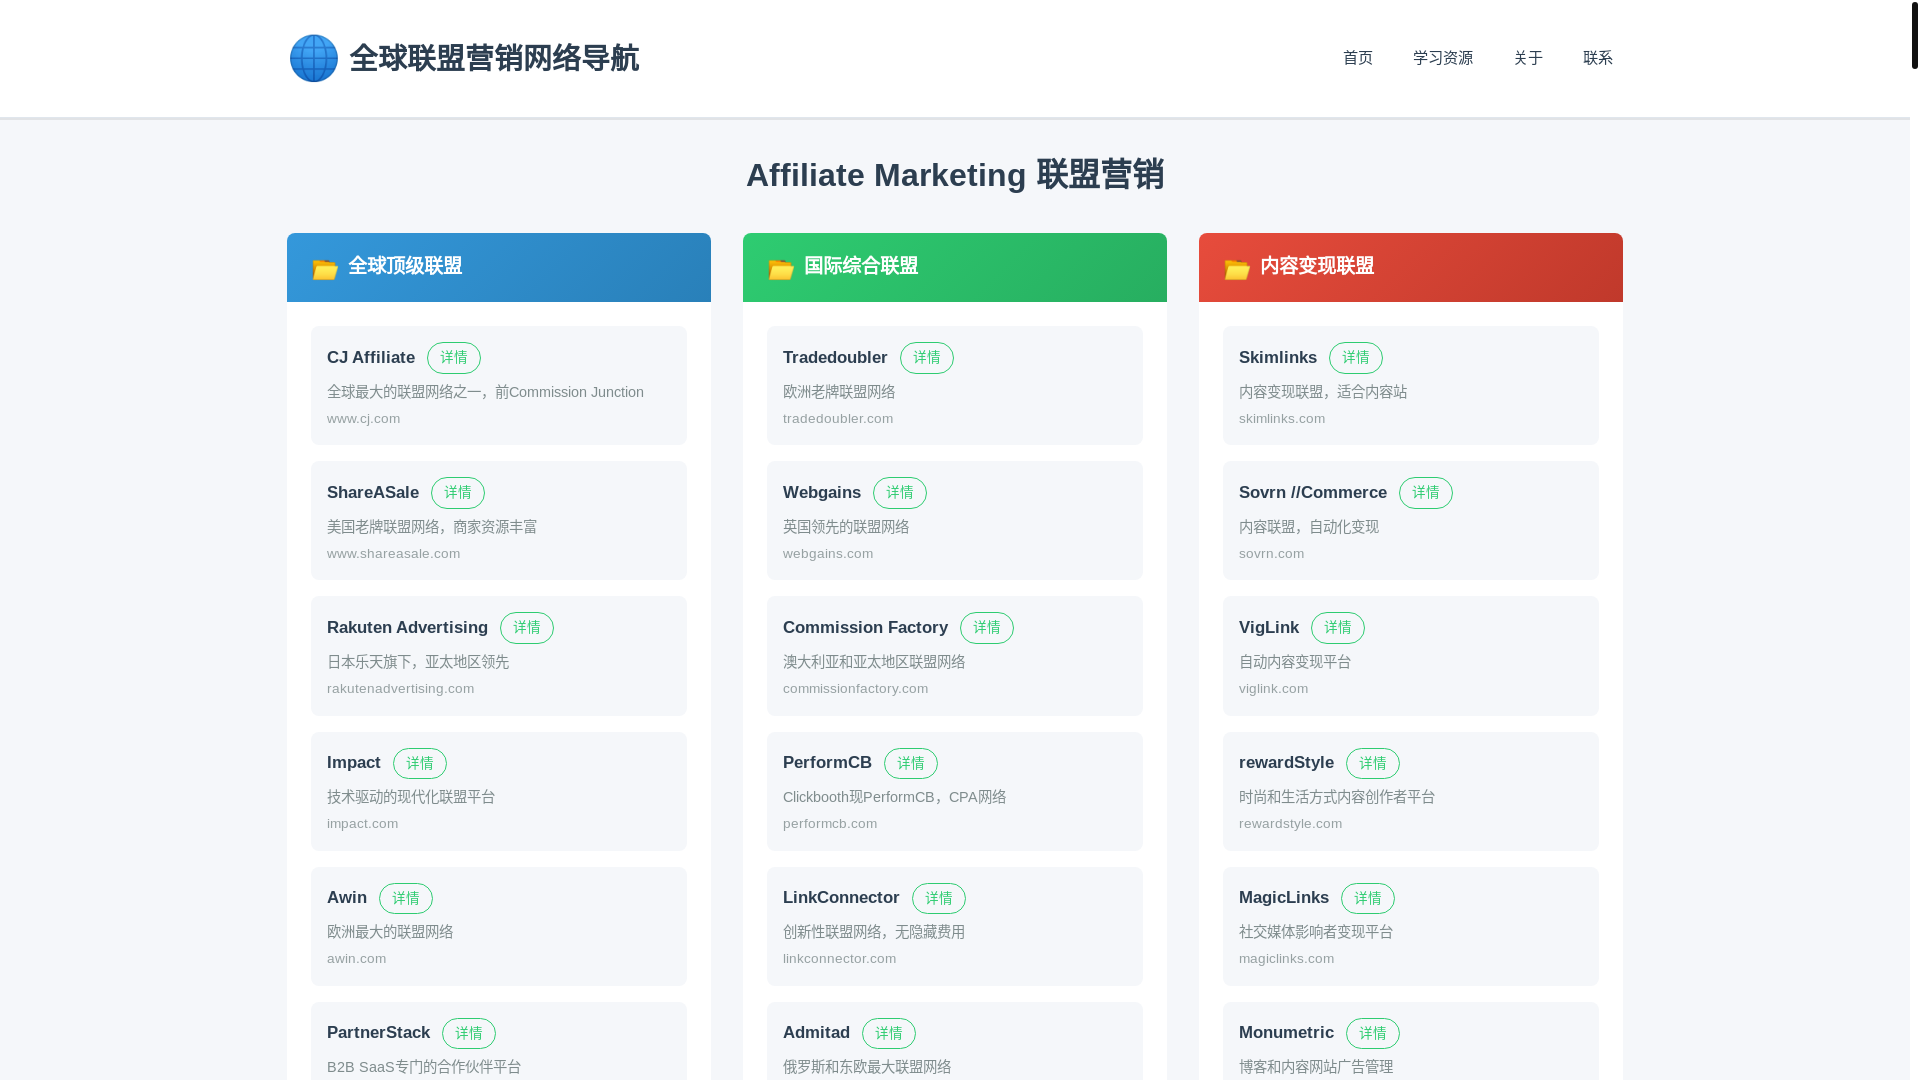Screen dimensions: 1920x1080
Task: Open 详情 for LinkConnector
Action: tap(939, 898)
